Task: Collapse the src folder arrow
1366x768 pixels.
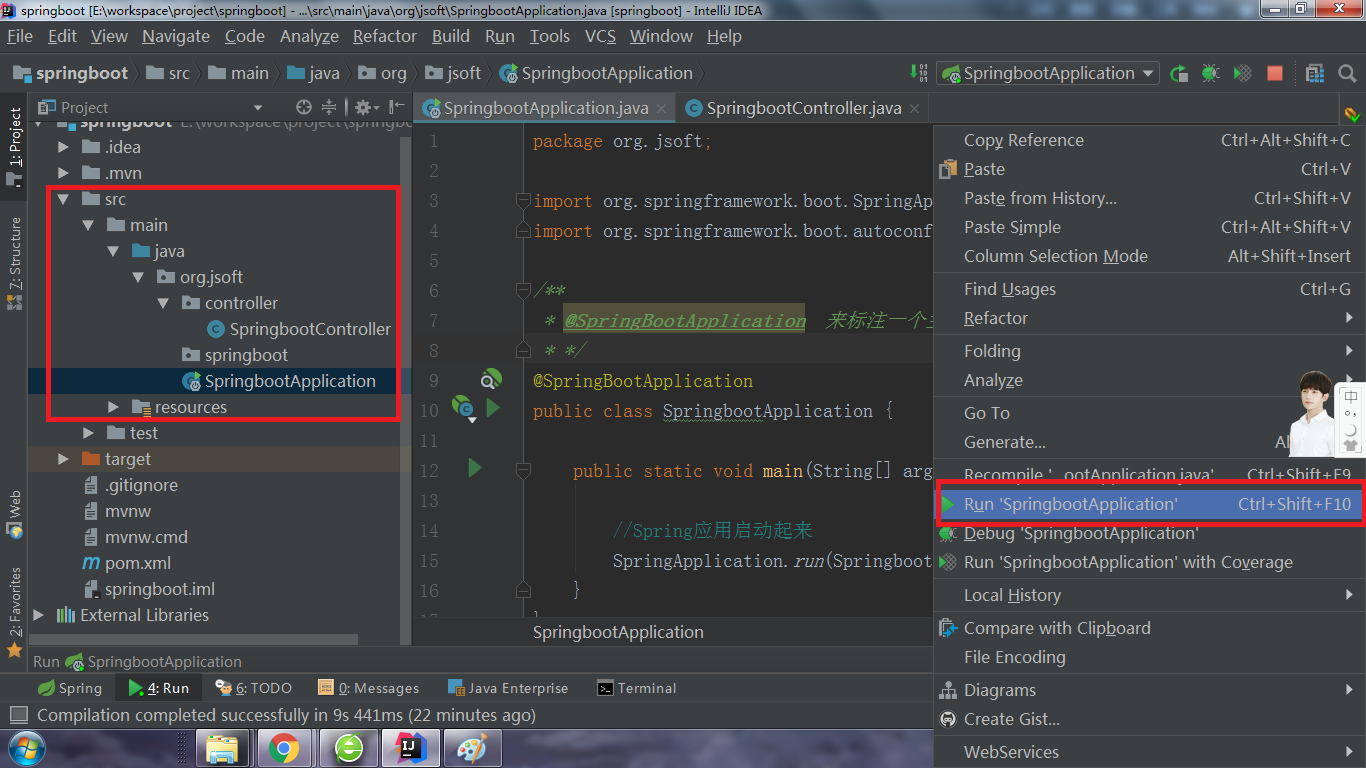Action: click(64, 199)
